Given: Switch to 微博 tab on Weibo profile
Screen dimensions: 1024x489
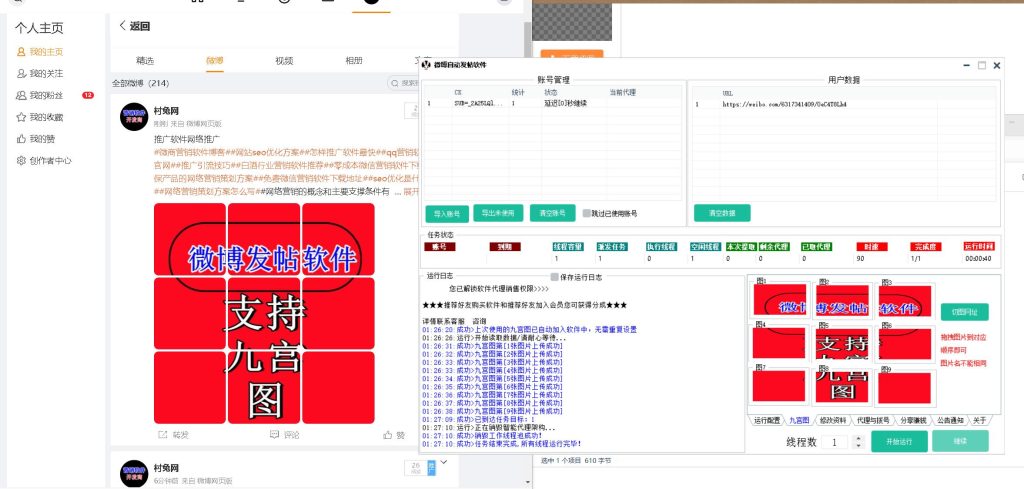Looking at the screenshot, I should [215, 61].
